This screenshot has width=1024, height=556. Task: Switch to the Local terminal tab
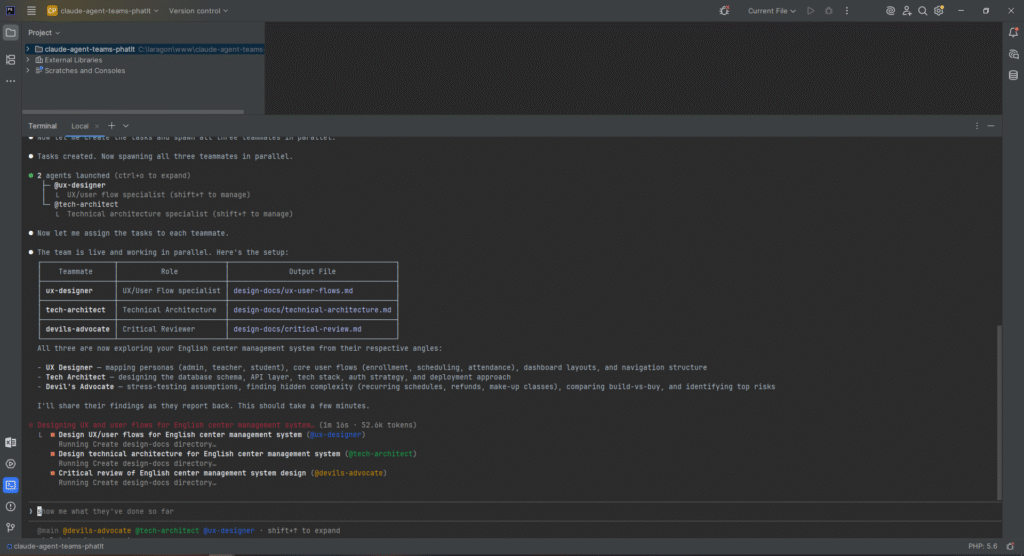(80, 126)
